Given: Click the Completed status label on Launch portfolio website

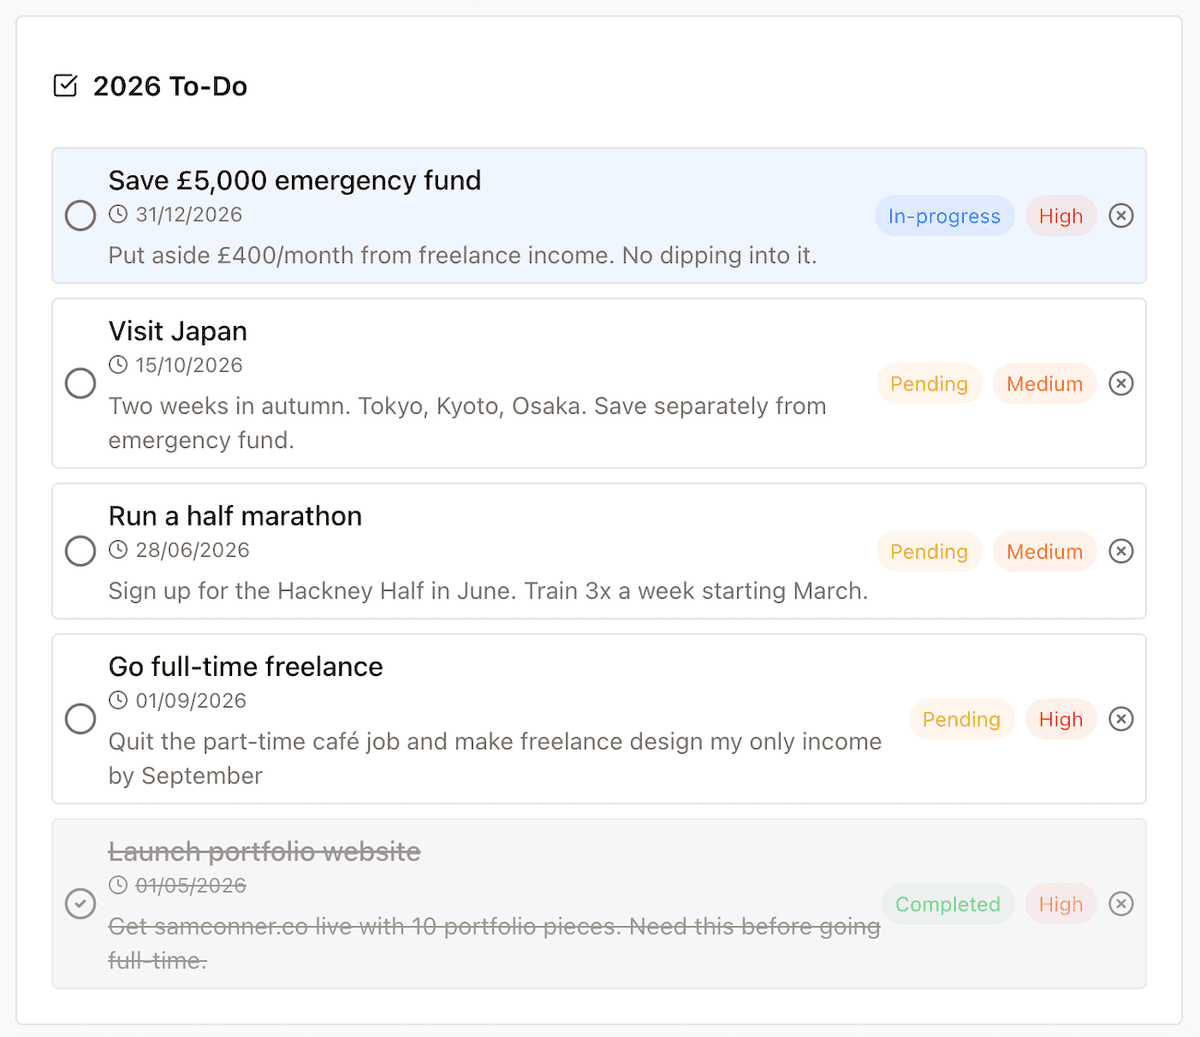Looking at the screenshot, I should point(948,903).
